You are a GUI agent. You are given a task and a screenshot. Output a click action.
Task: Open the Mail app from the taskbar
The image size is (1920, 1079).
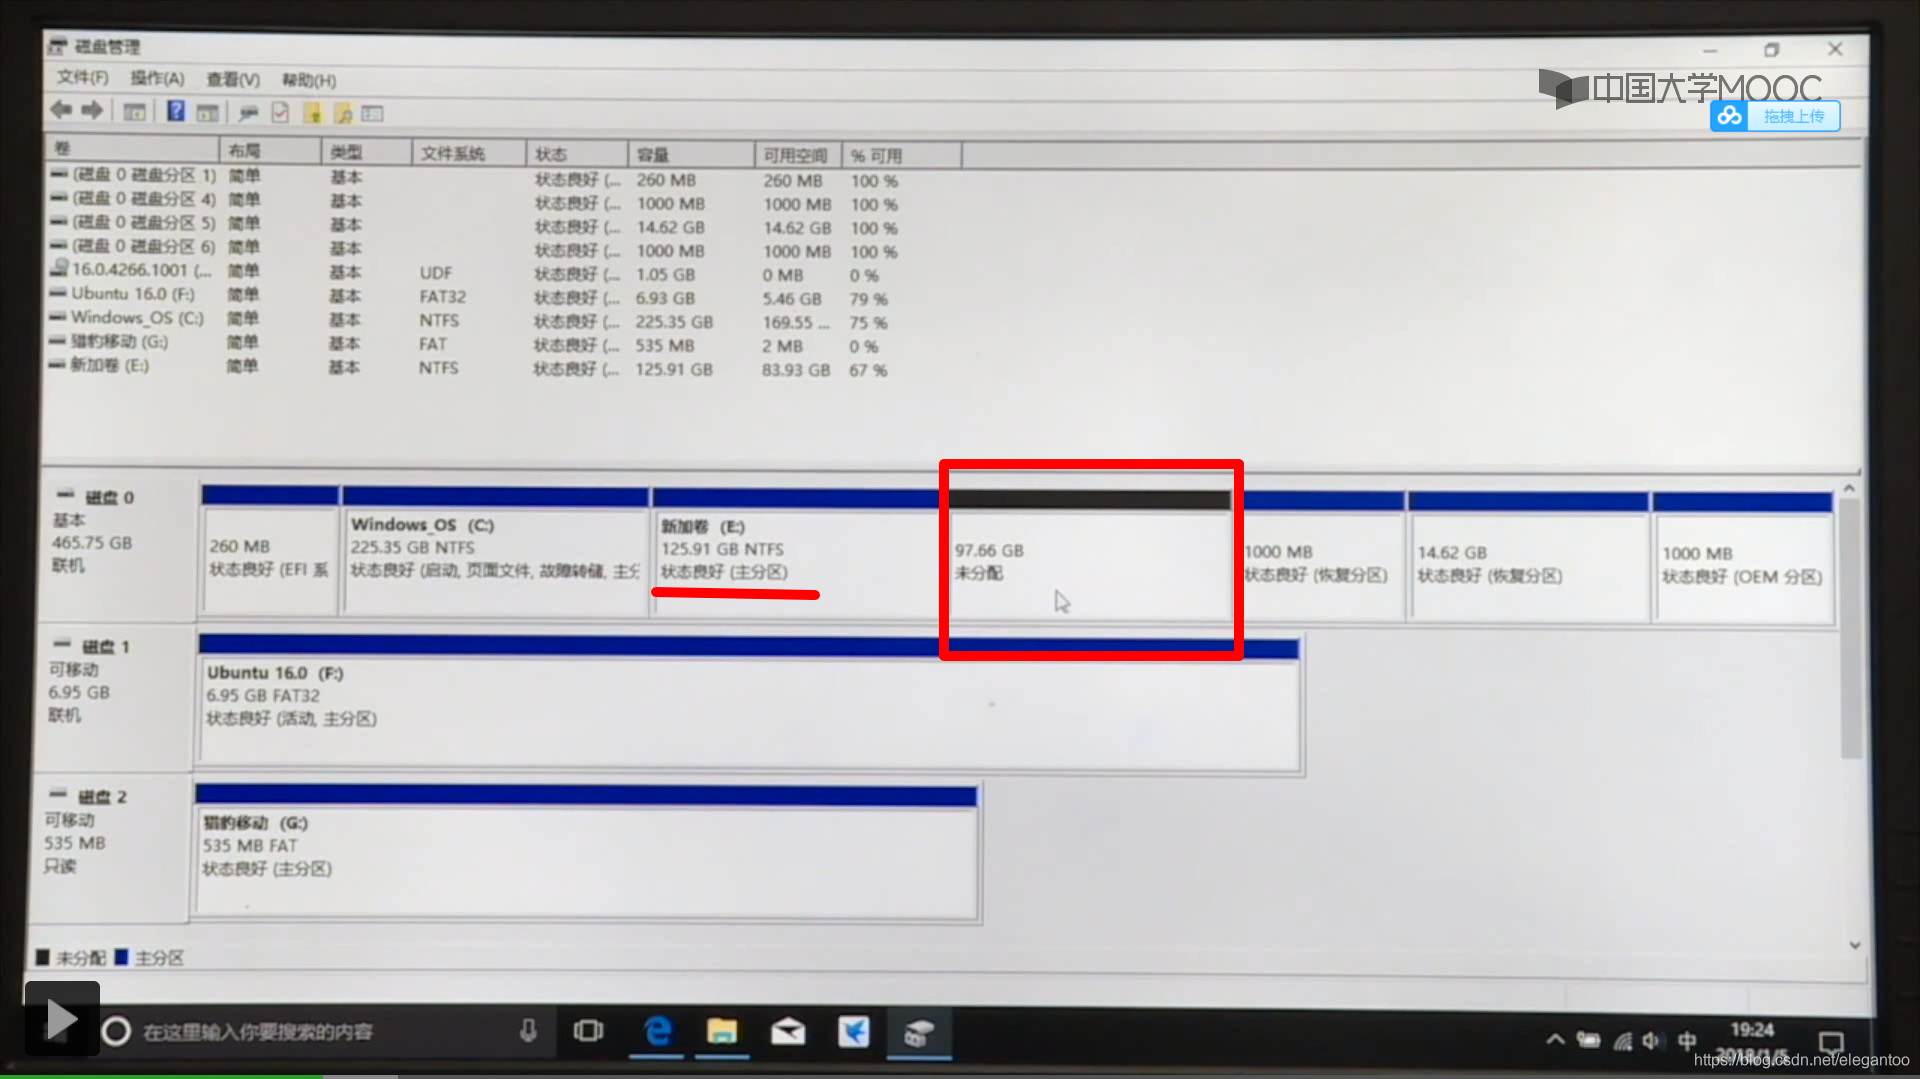pyautogui.click(x=788, y=1031)
